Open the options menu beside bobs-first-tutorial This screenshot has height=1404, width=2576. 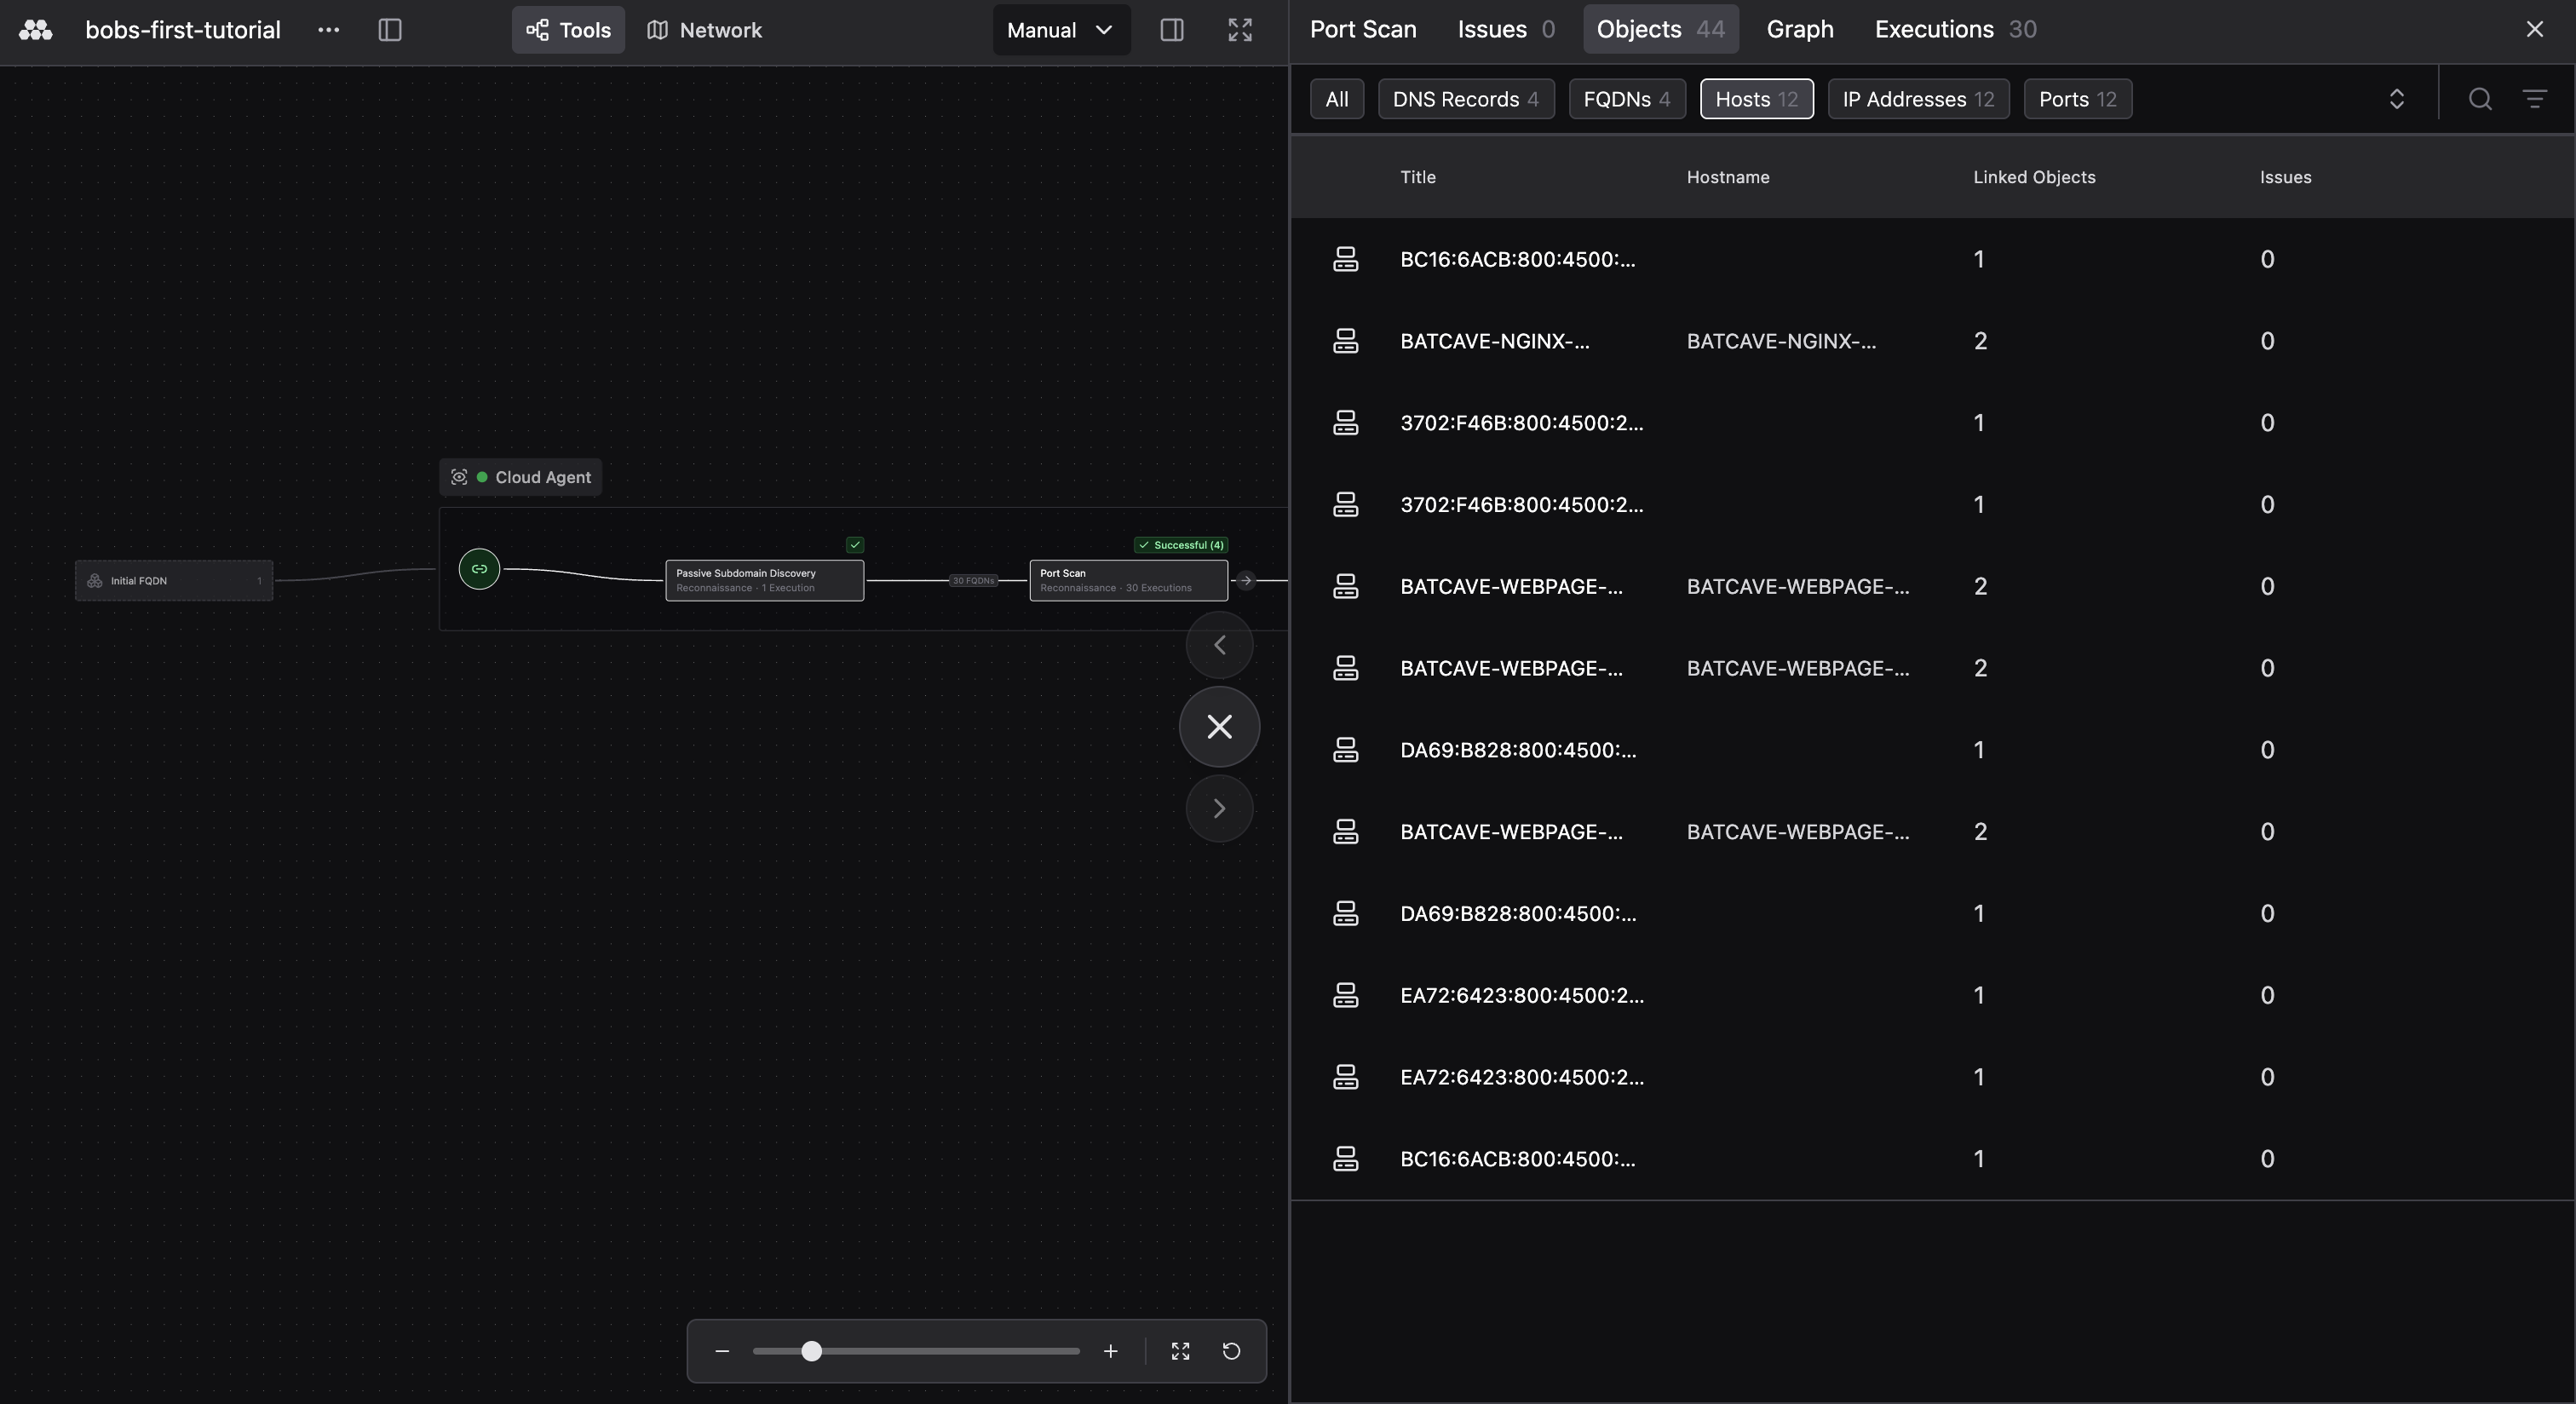coord(329,30)
